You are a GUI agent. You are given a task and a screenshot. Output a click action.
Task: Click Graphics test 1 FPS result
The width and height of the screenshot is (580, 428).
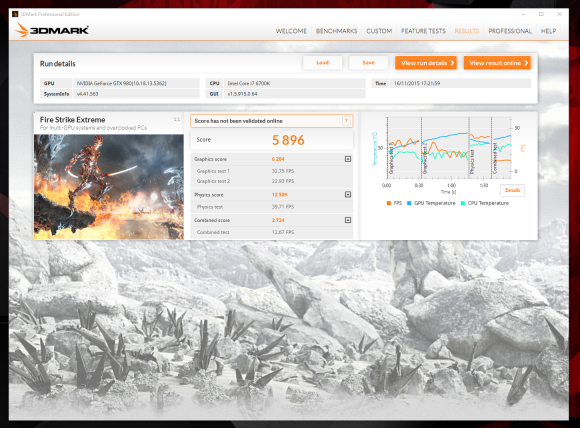point(283,171)
